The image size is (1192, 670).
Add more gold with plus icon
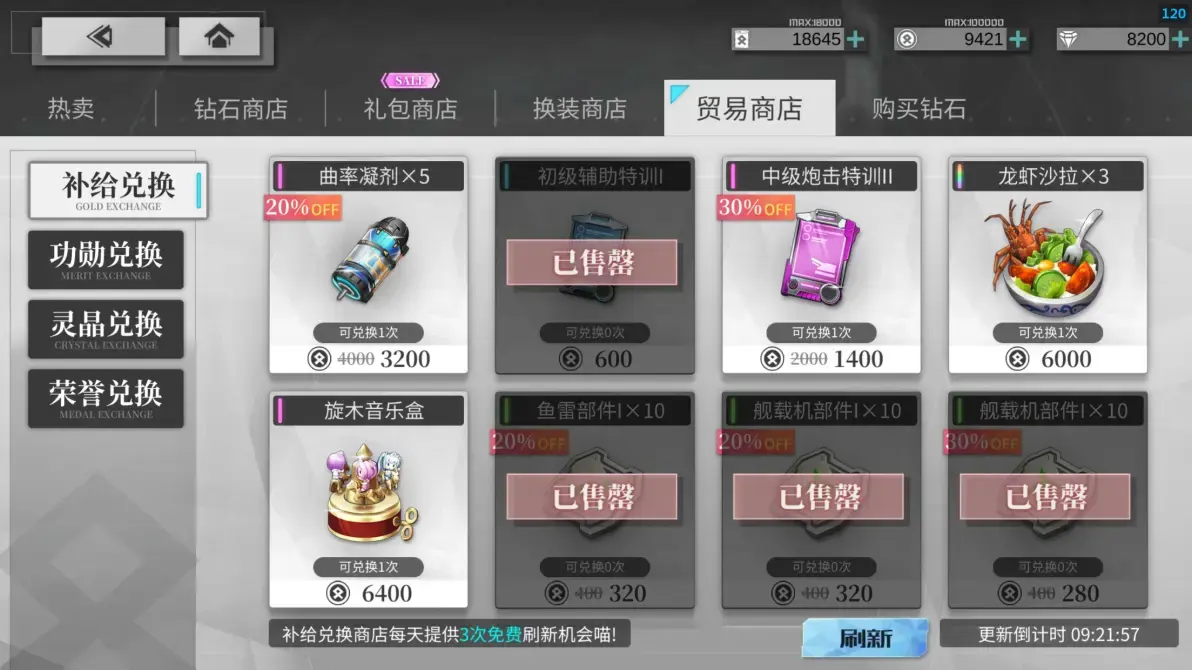pos(855,39)
